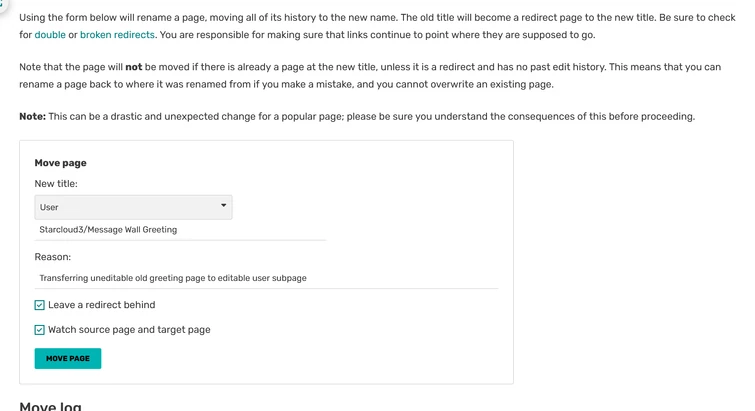Screen dimensions: 755x411
Task: Click the "Leave a redirect behind" label text
Action: click(101, 305)
